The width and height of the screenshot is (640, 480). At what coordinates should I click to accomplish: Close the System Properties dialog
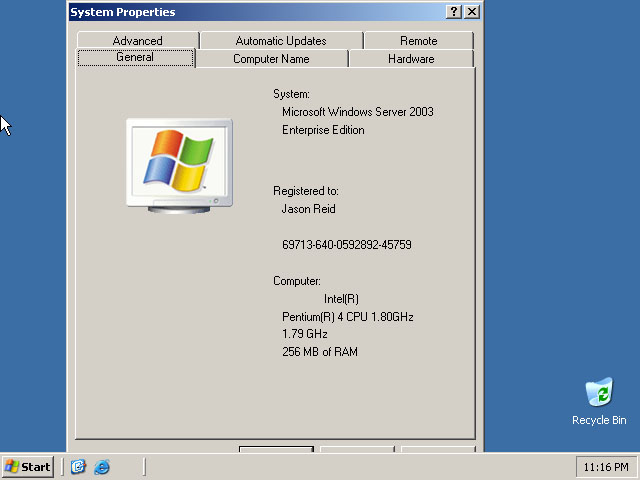coord(472,12)
